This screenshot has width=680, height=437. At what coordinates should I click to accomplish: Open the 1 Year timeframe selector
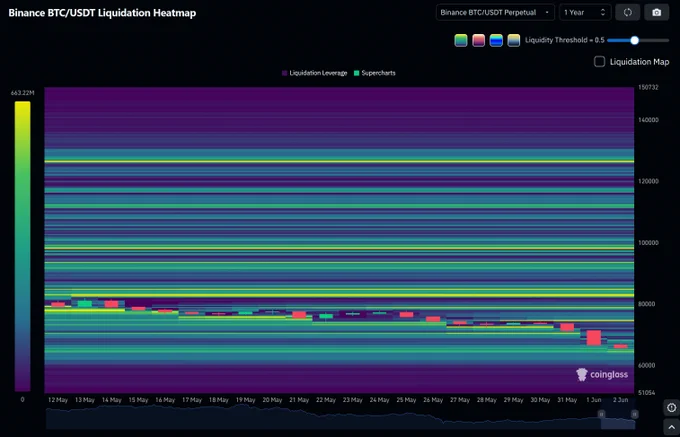[x=585, y=12]
